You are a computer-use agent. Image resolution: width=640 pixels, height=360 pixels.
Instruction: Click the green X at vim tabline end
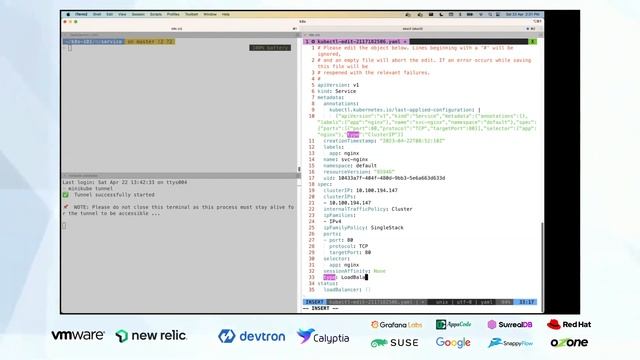click(532, 42)
